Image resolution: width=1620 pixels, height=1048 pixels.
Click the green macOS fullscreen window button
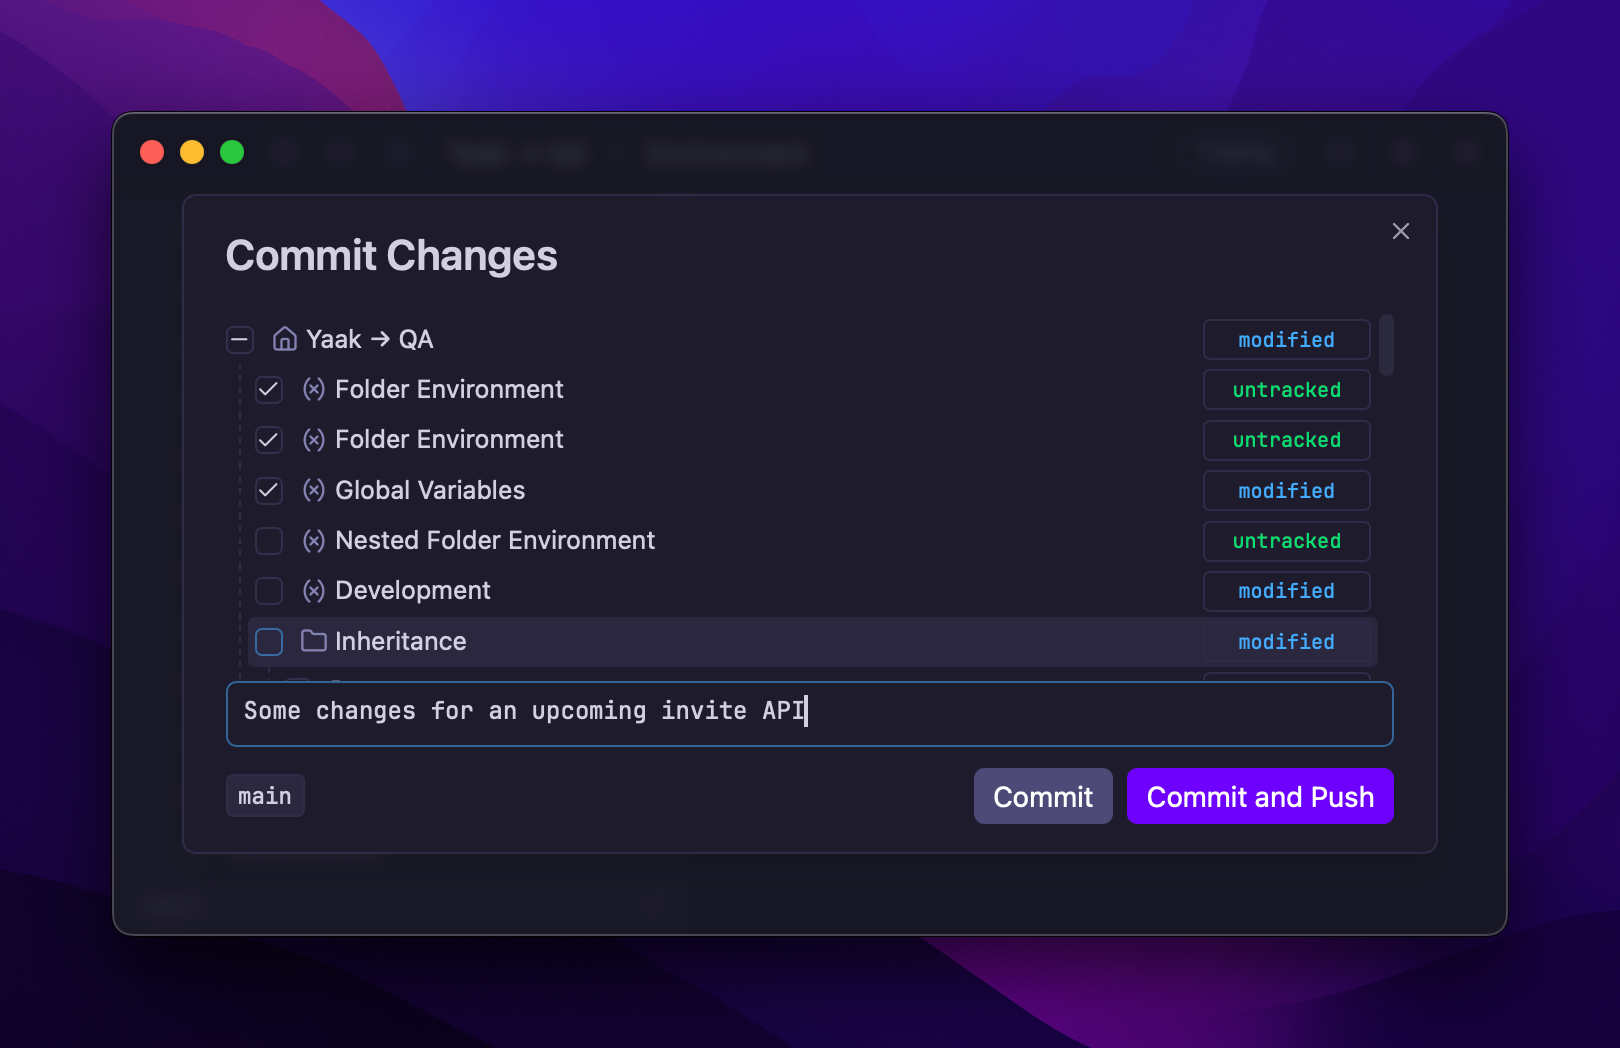point(232,152)
